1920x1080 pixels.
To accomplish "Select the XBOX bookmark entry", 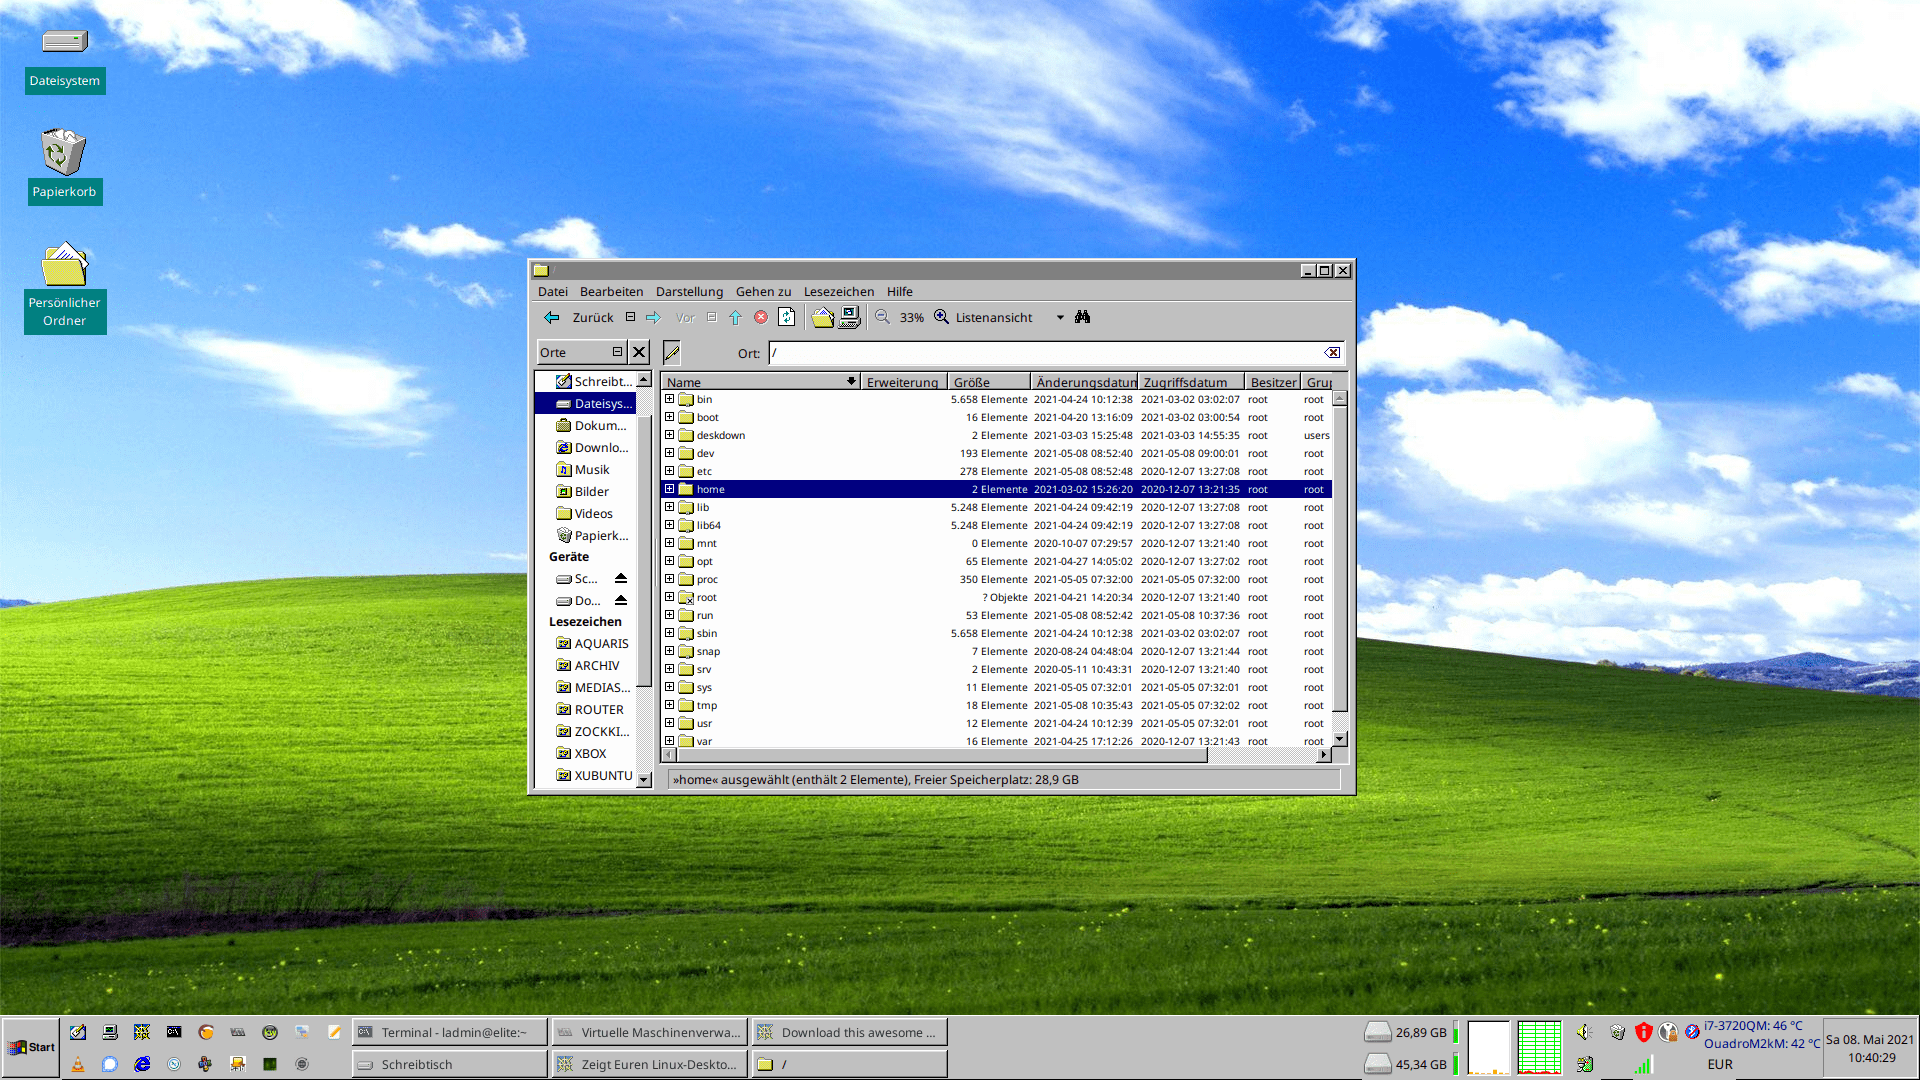I will point(587,753).
